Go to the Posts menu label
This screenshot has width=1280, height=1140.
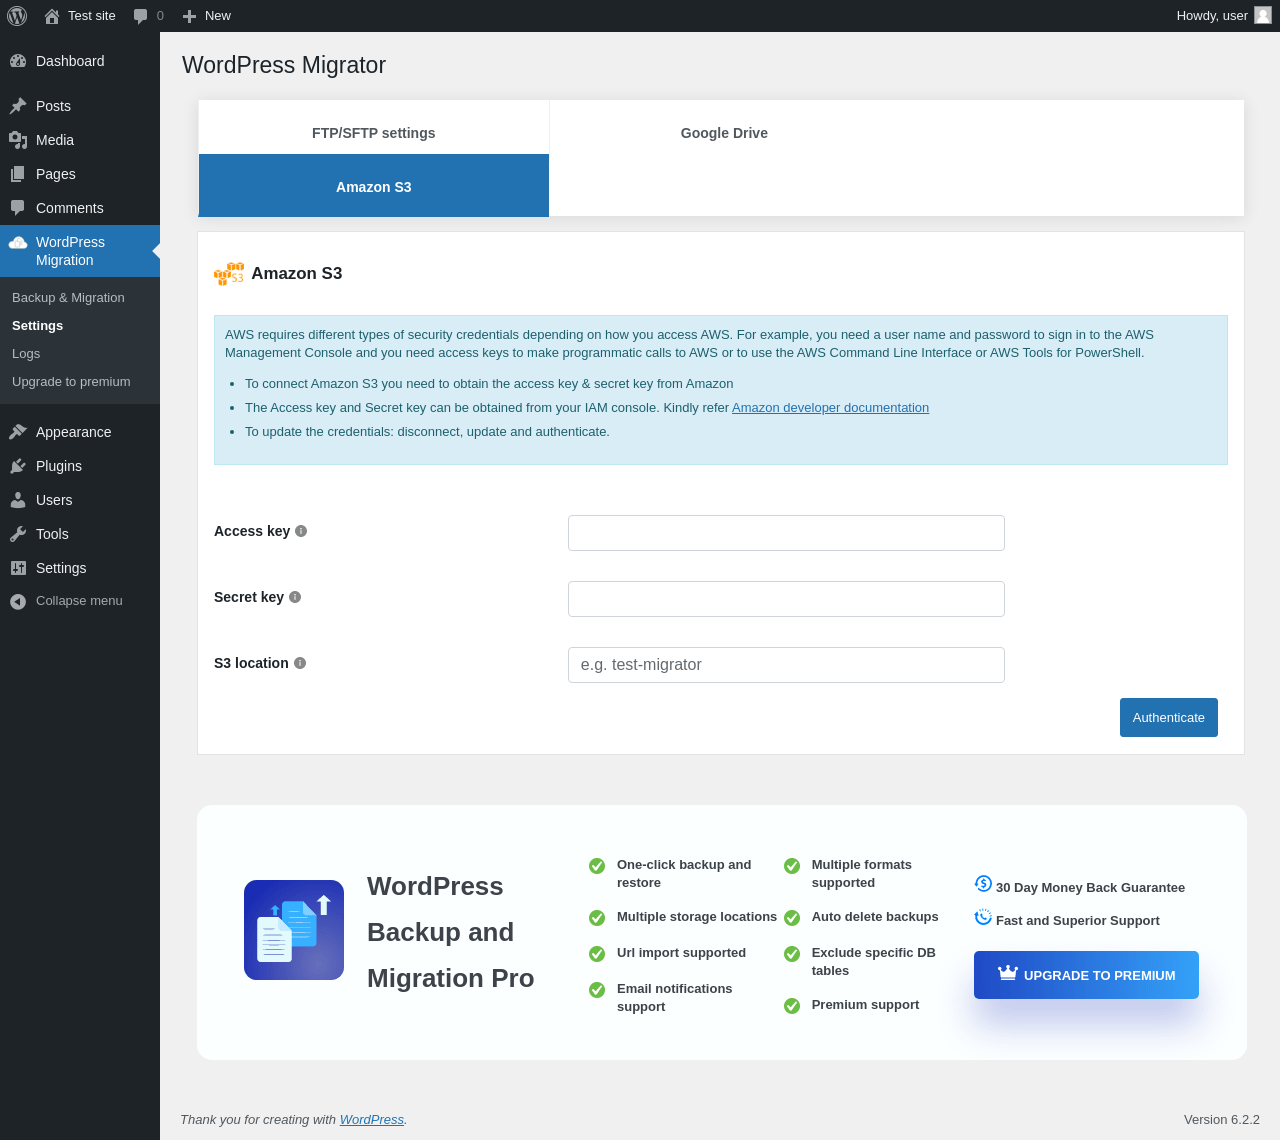53,106
